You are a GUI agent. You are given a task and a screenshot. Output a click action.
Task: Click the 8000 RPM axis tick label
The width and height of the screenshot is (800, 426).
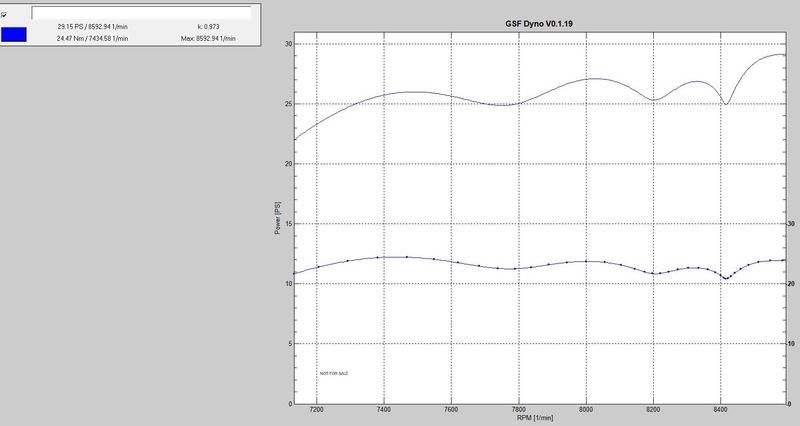point(586,409)
